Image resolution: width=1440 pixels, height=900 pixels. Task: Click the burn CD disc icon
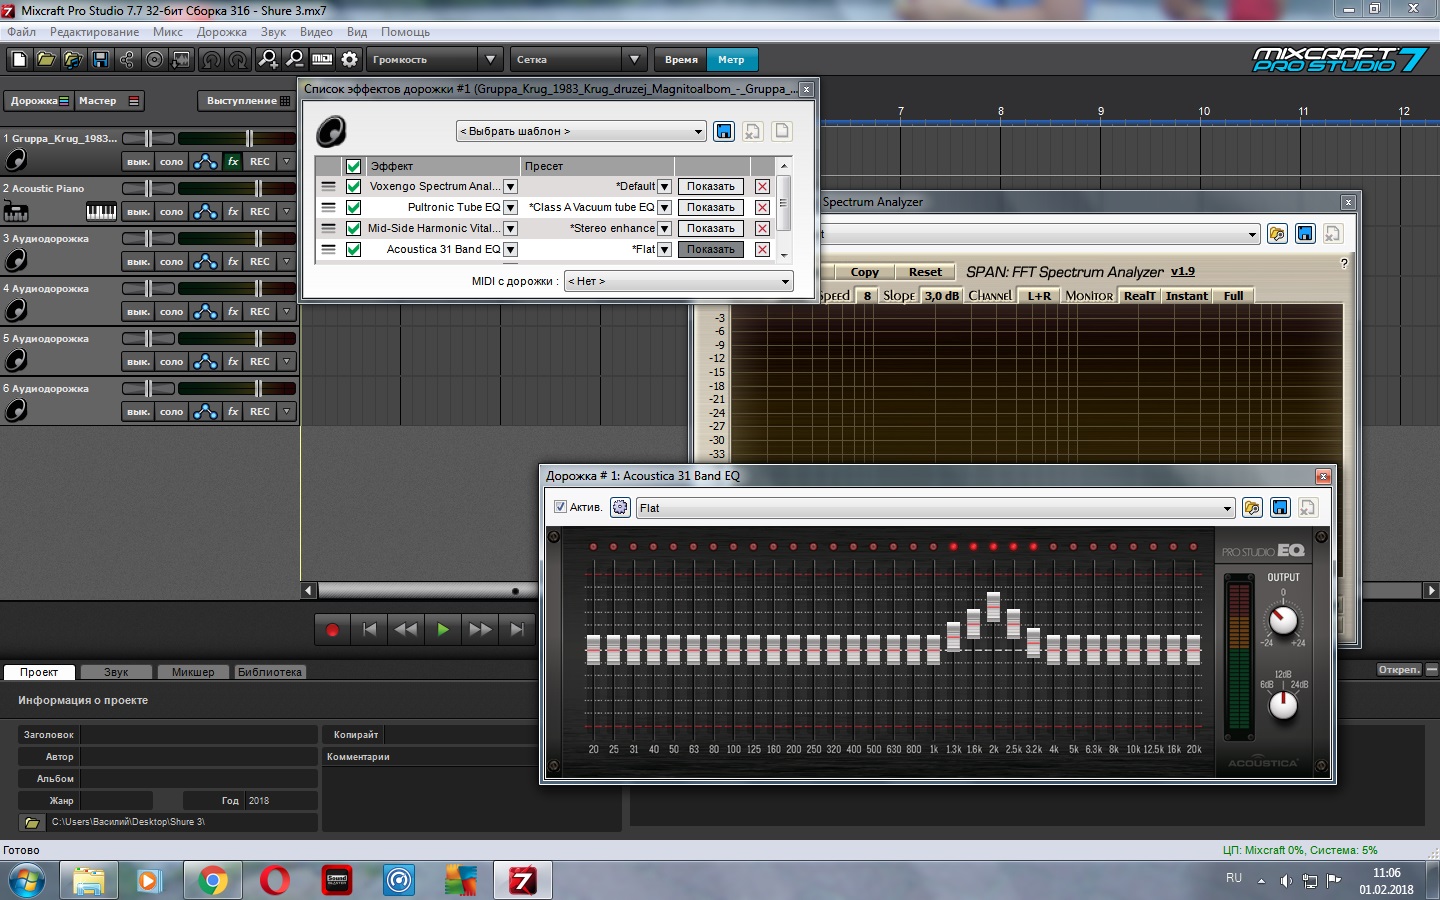pyautogui.click(x=154, y=60)
